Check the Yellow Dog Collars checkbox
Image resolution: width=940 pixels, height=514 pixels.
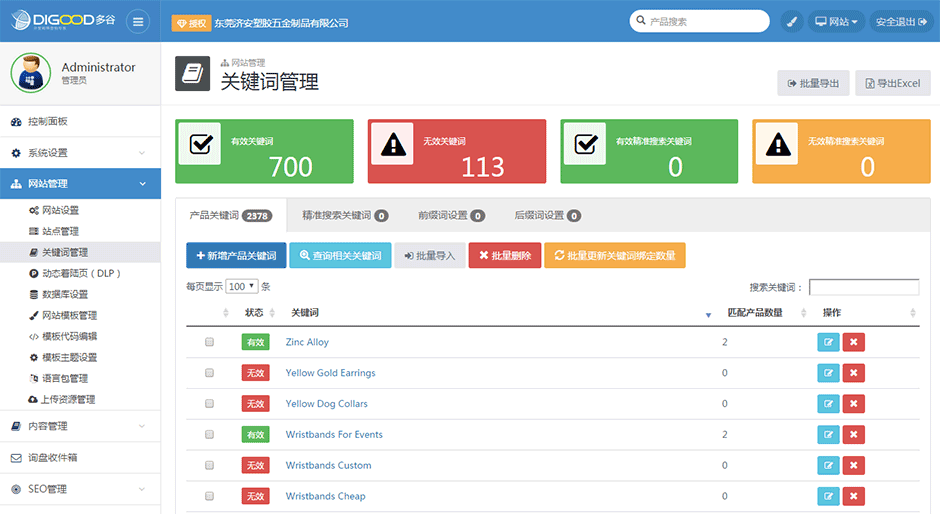pos(209,404)
